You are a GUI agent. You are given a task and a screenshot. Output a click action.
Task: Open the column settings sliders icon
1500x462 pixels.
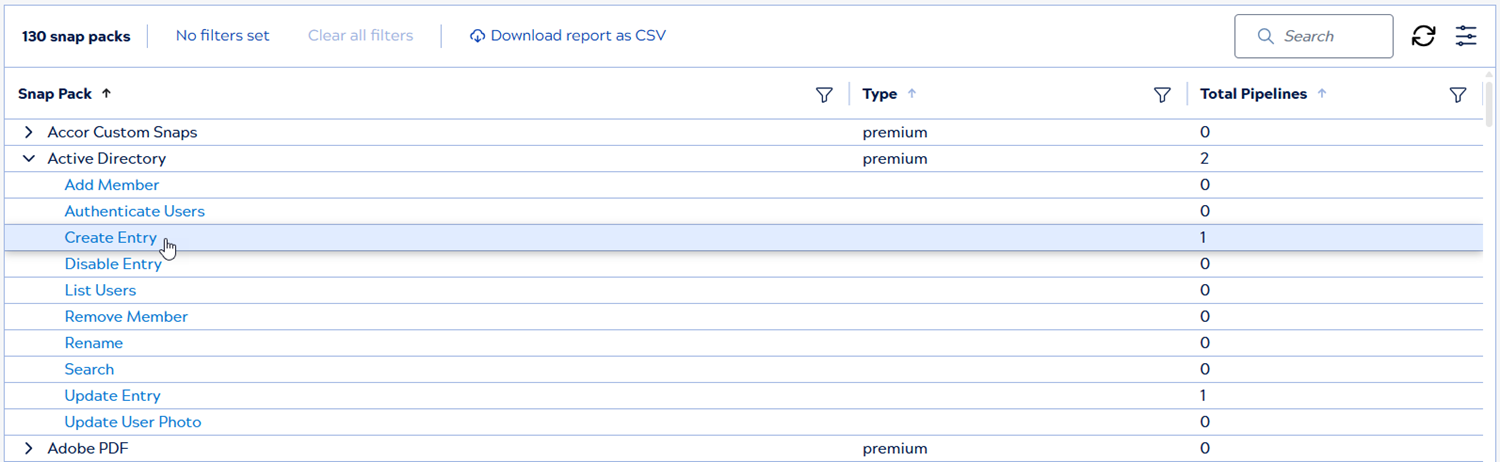point(1466,36)
